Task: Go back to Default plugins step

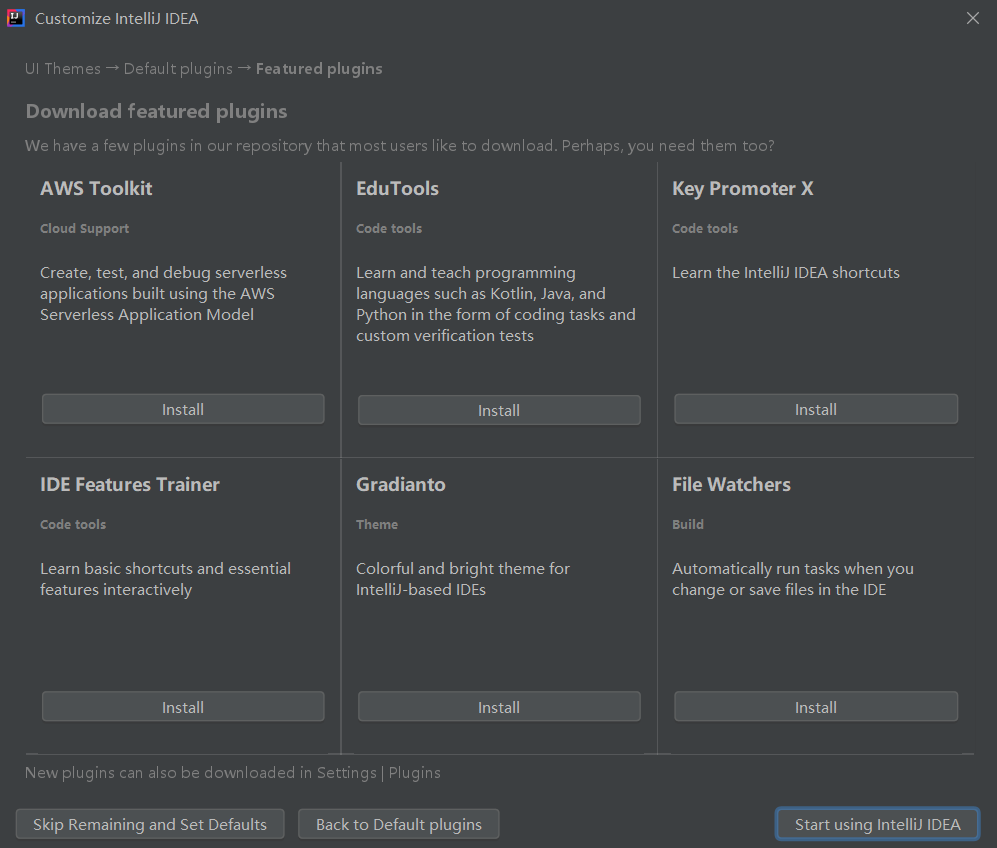Action: (x=399, y=824)
